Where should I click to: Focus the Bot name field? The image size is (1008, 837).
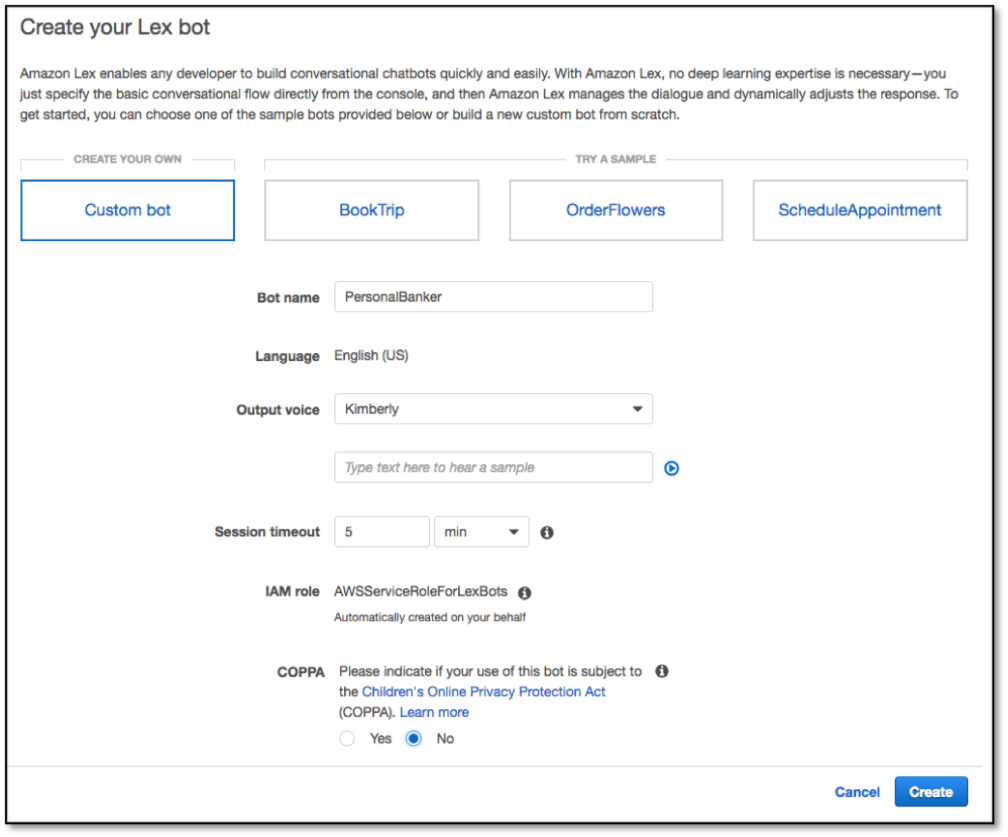click(x=493, y=297)
